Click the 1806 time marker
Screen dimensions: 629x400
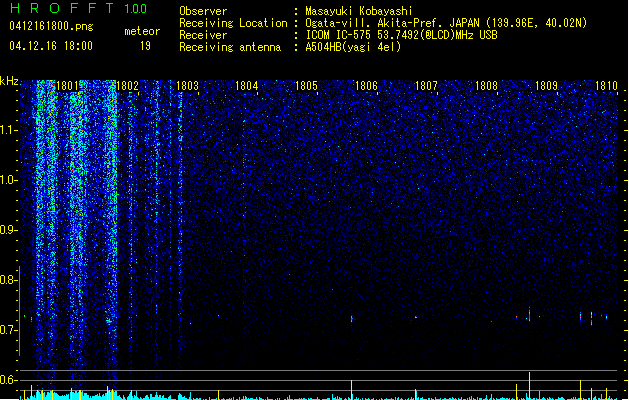[x=367, y=86]
